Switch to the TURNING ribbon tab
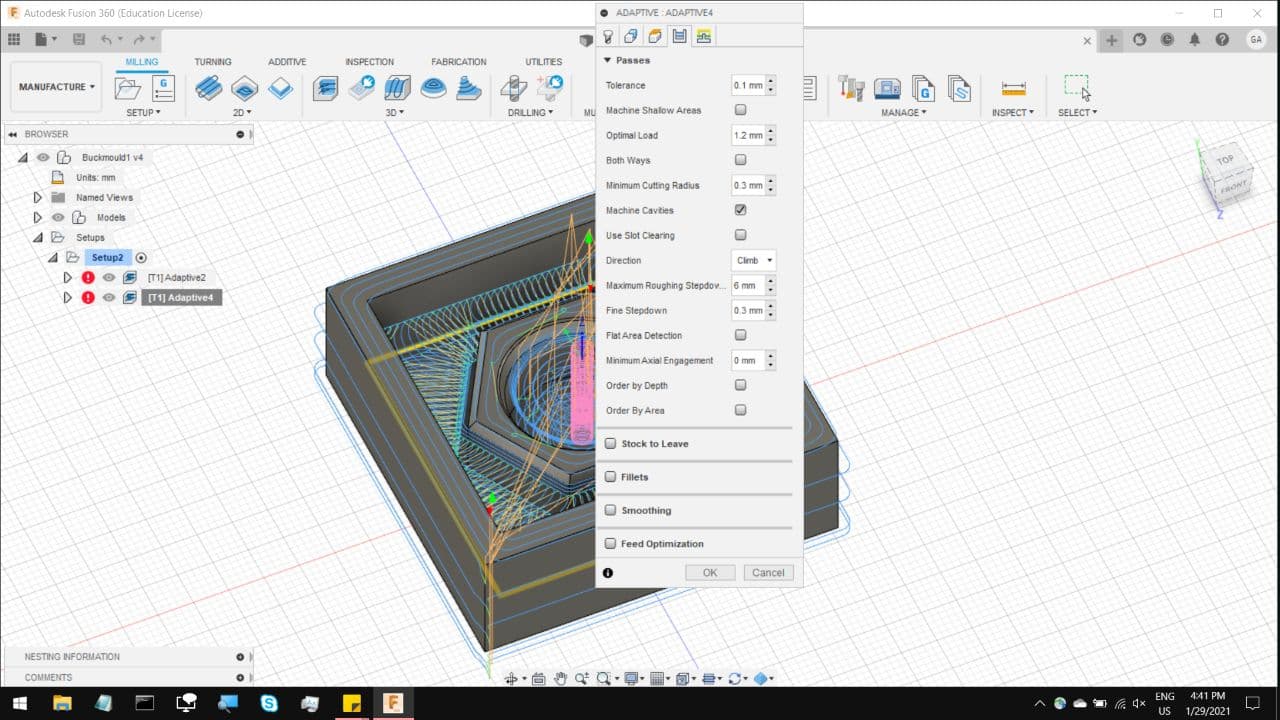The image size is (1280, 720). click(212, 62)
